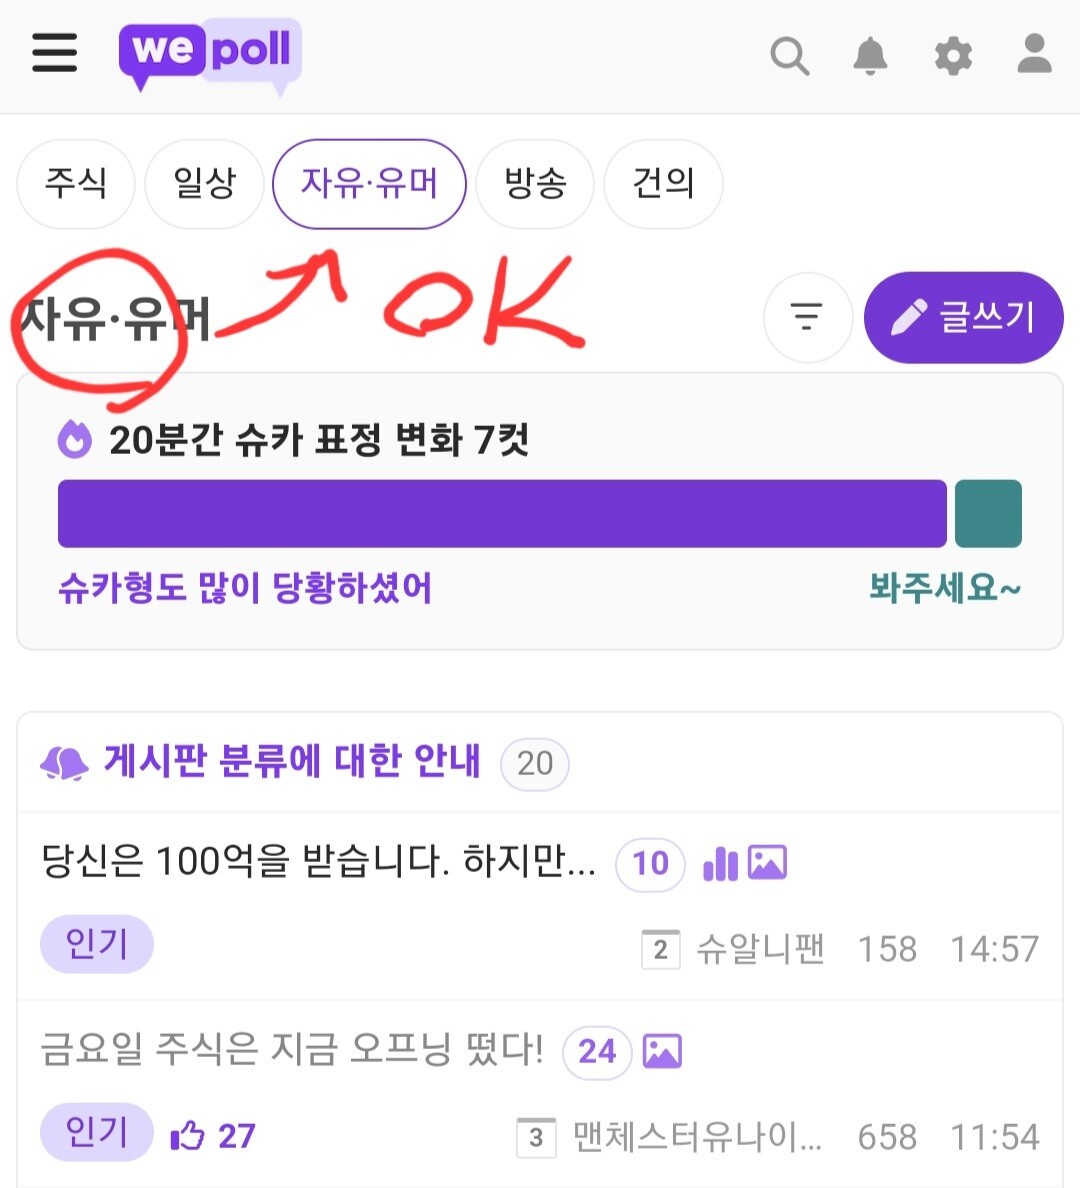Screen dimensions: 1080x1188
Task: Open the user profile icon
Action: [1035, 53]
